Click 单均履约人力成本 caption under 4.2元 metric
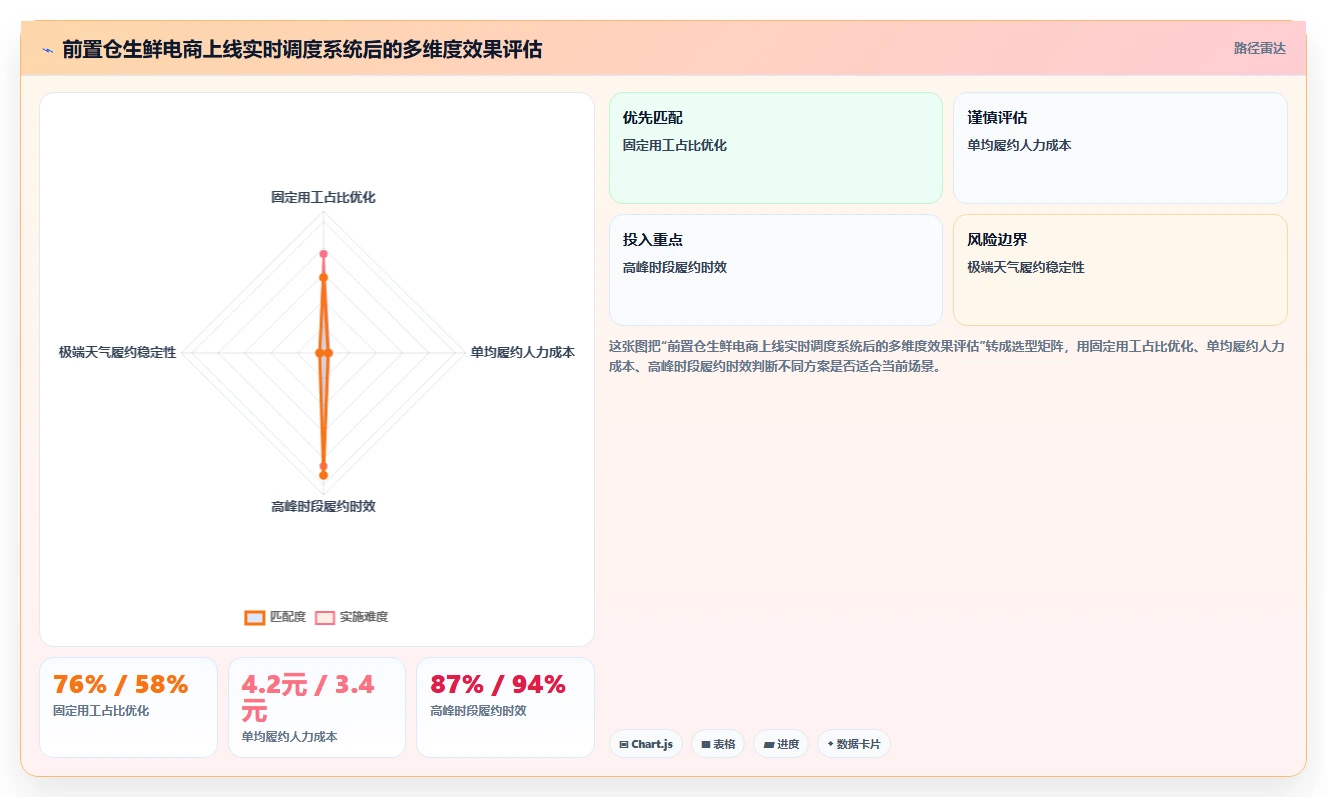 (289, 737)
